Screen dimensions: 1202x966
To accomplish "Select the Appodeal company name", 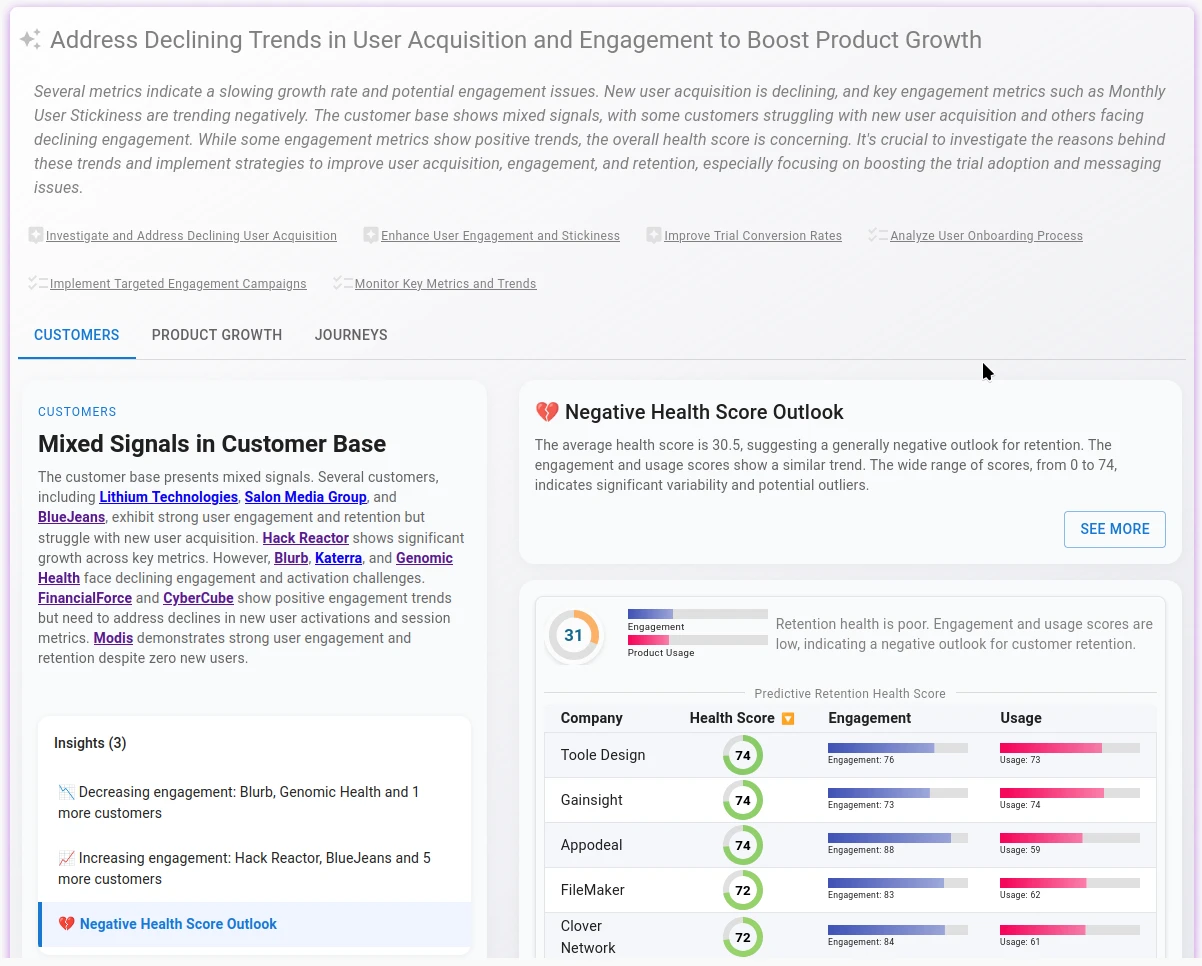I will pyautogui.click(x=592, y=845).
